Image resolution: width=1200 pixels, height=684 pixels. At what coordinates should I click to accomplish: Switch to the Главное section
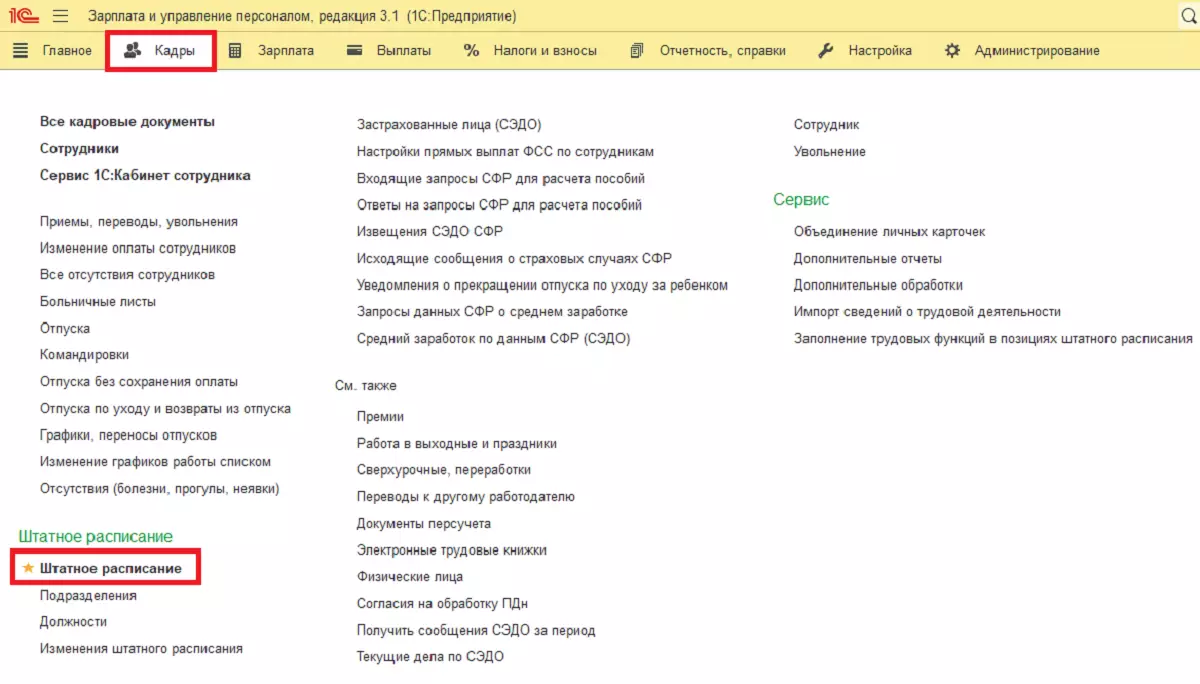pyautogui.click(x=67, y=50)
